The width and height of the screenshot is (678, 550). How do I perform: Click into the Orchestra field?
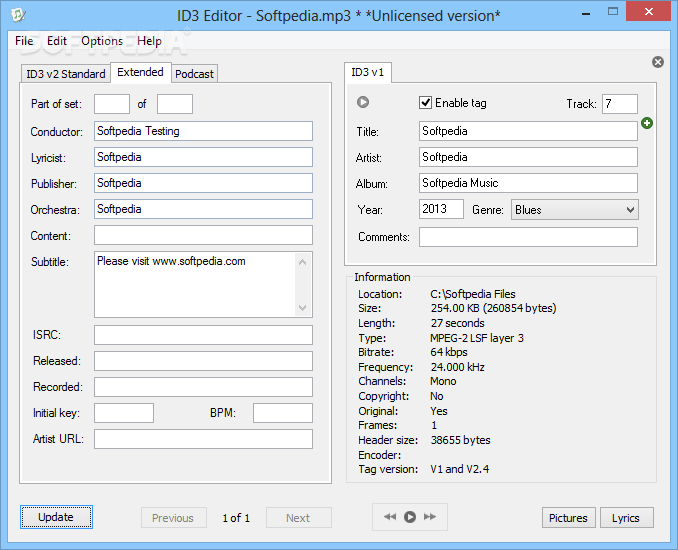[203, 209]
